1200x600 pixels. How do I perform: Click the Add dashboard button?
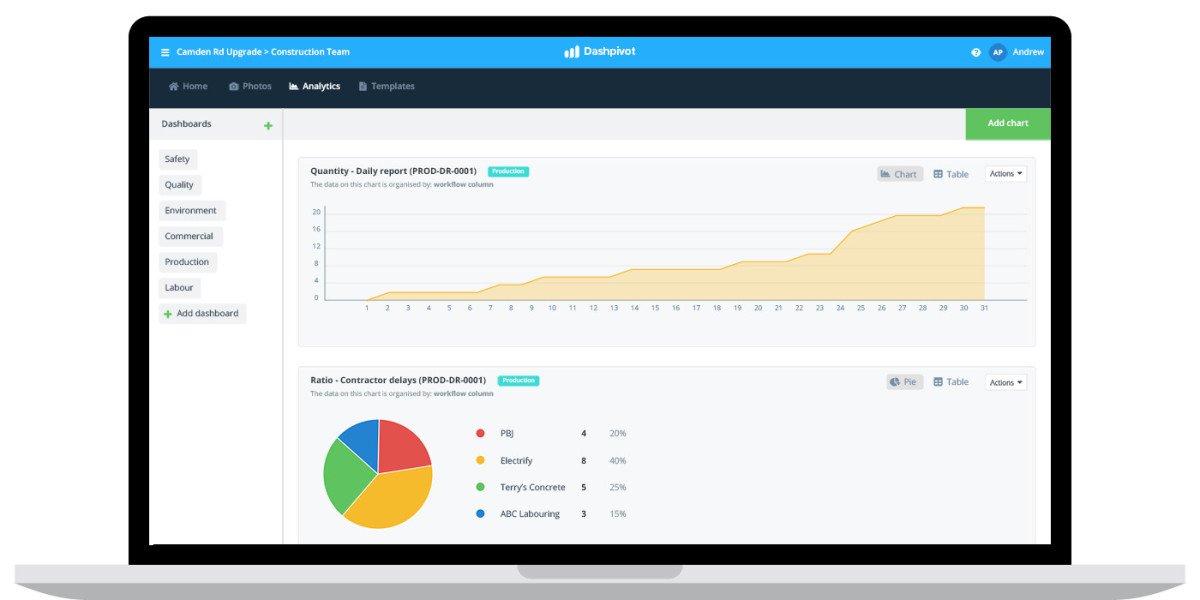point(202,313)
